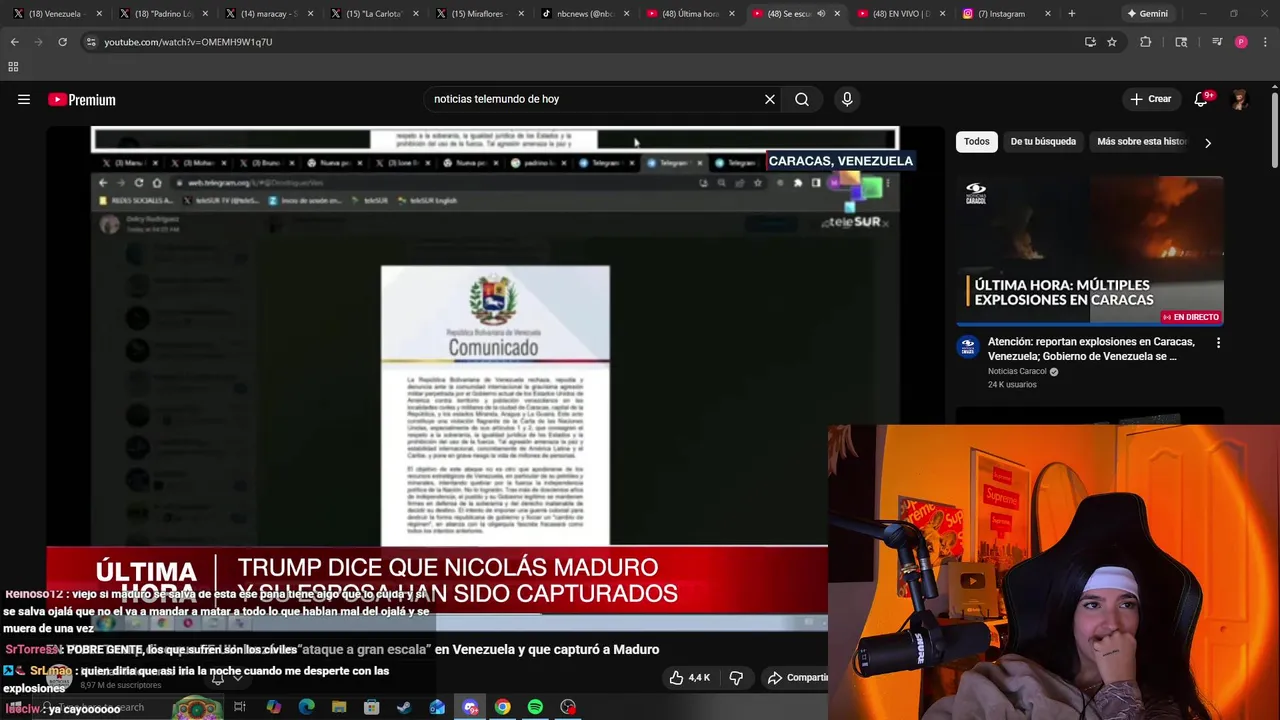Run search with the magnifier icon
The height and width of the screenshot is (720, 1280).
802,99
